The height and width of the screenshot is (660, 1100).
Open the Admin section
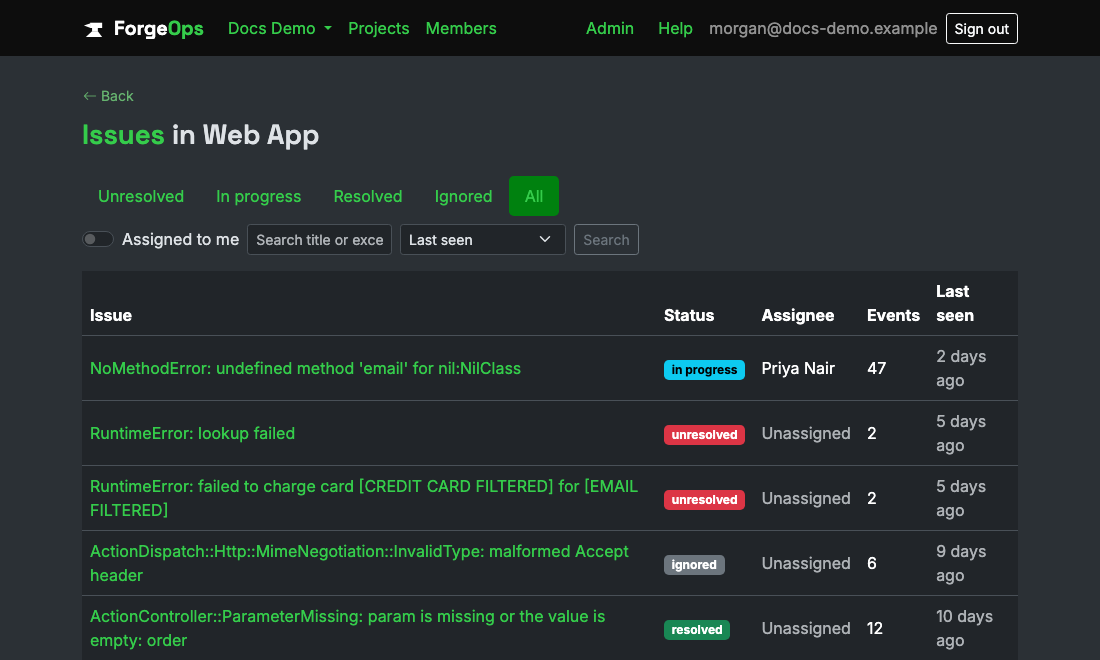(610, 29)
